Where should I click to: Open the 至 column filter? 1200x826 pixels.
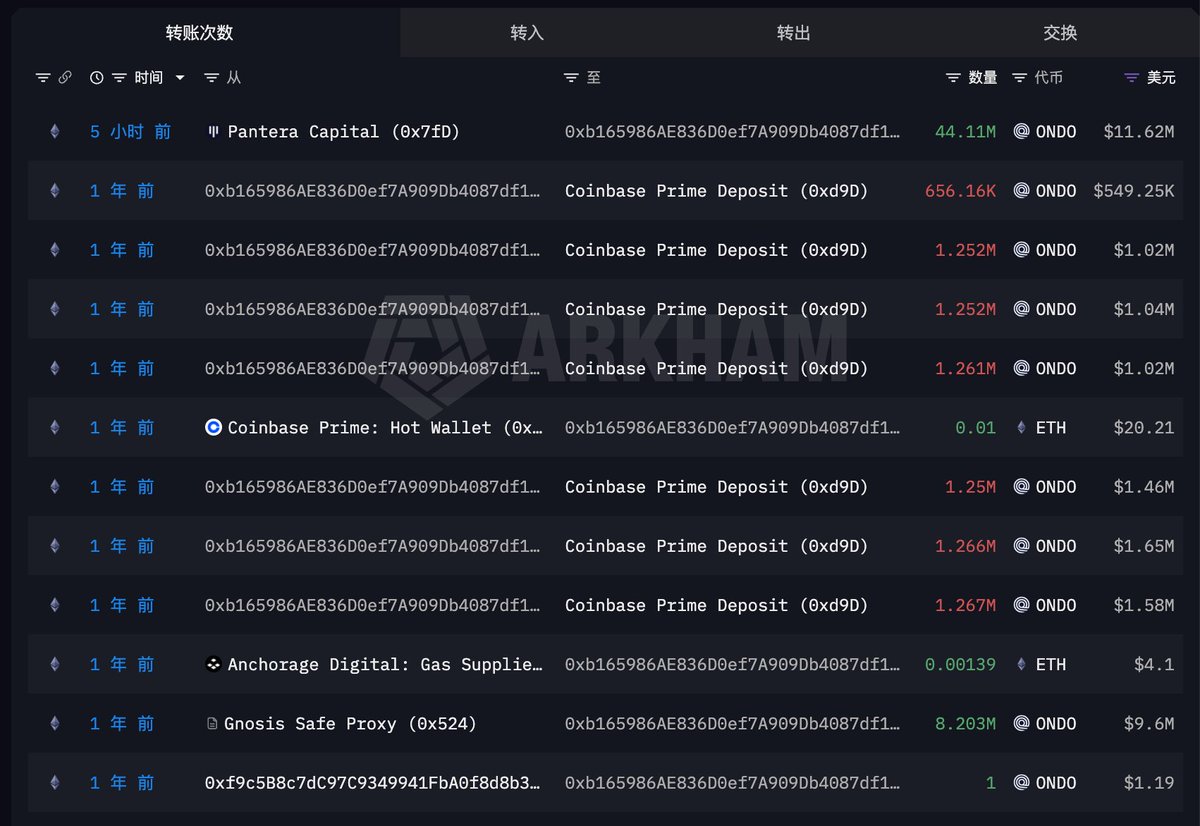tap(571, 77)
